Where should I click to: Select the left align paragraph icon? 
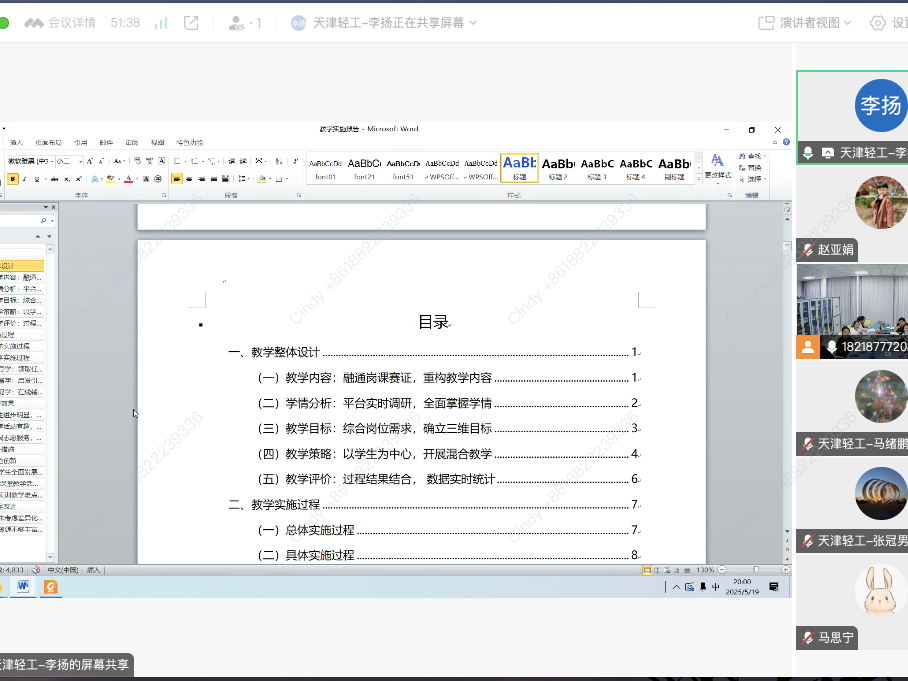177,179
